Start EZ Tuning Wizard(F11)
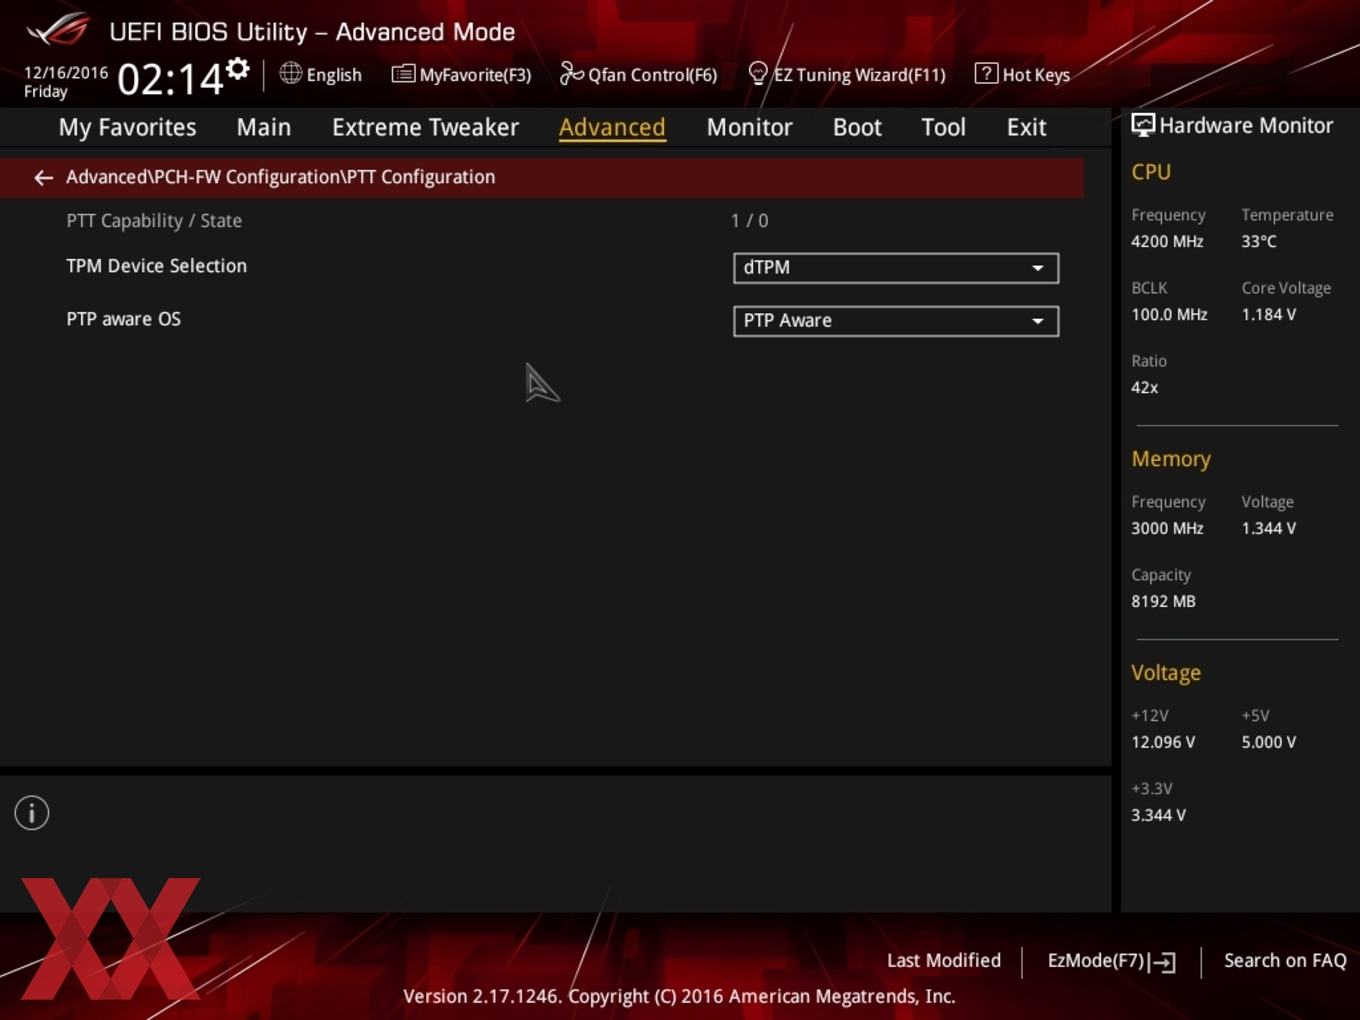The width and height of the screenshot is (1360, 1020). coord(860,75)
